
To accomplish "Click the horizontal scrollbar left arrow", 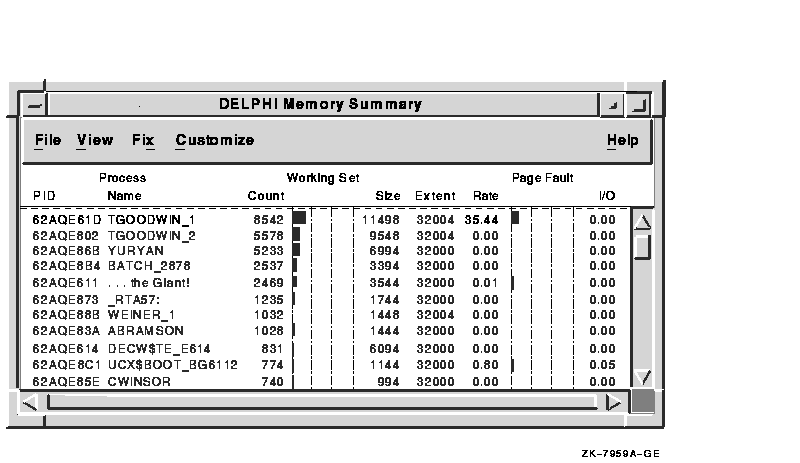I will tap(30, 403).
